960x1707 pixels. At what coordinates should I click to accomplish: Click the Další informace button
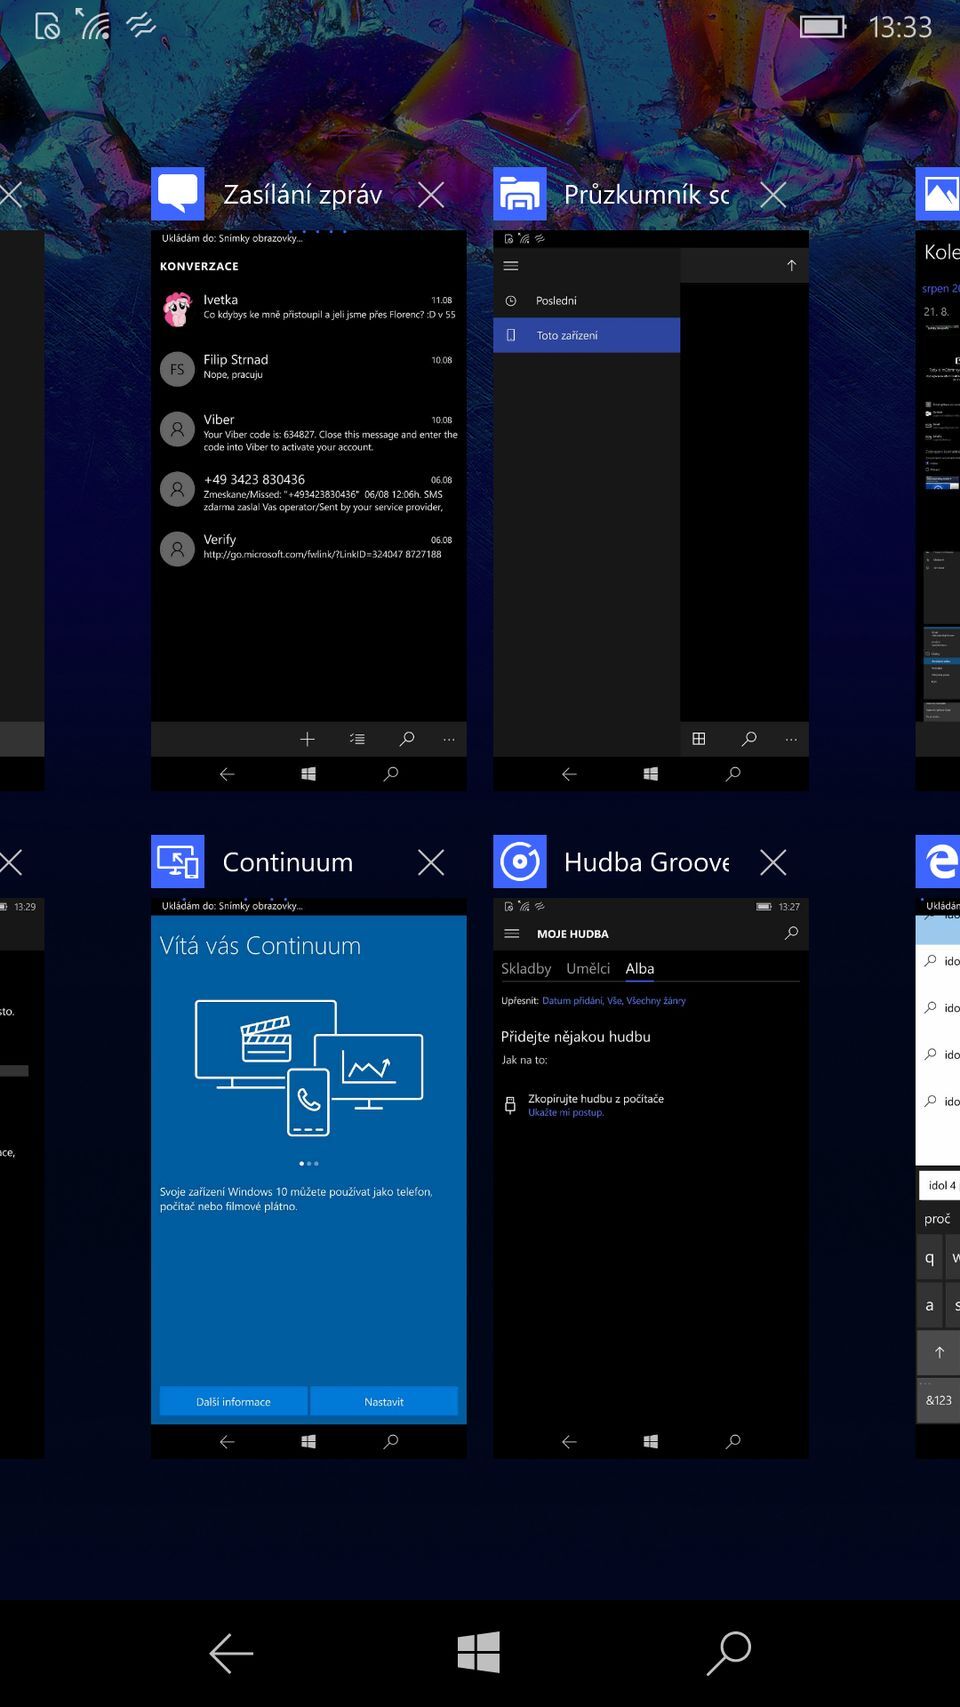point(233,1401)
